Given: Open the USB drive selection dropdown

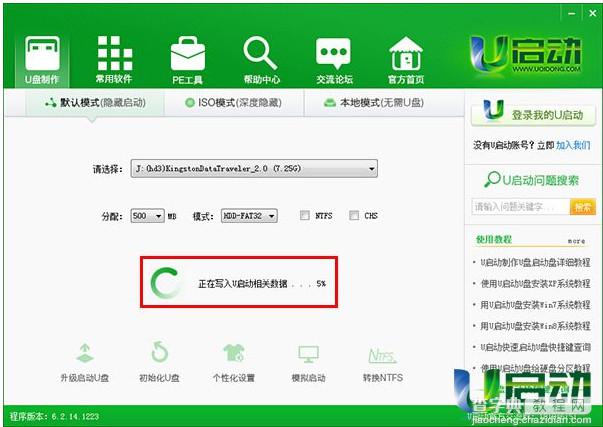Looking at the screenshot, I should [254, 168].
